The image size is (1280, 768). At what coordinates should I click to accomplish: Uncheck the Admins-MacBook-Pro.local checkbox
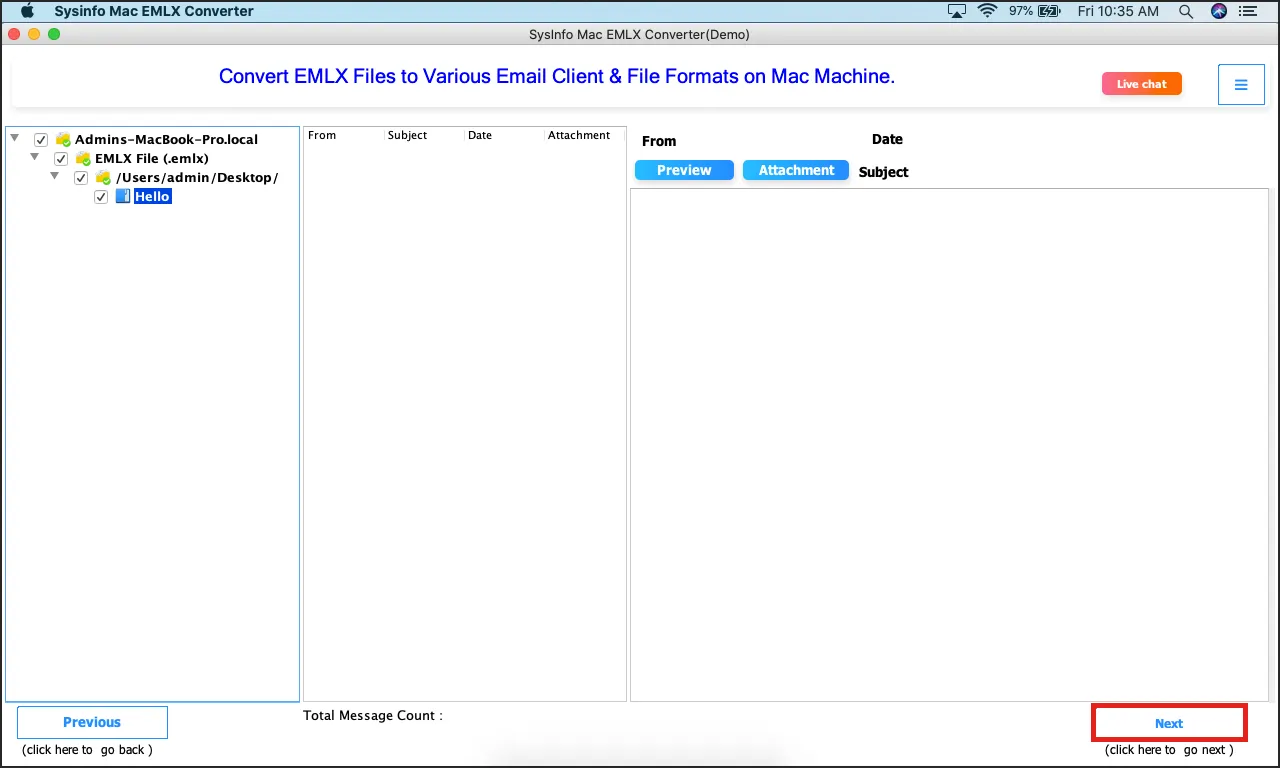pyautogui.click(x=41, y=140)
